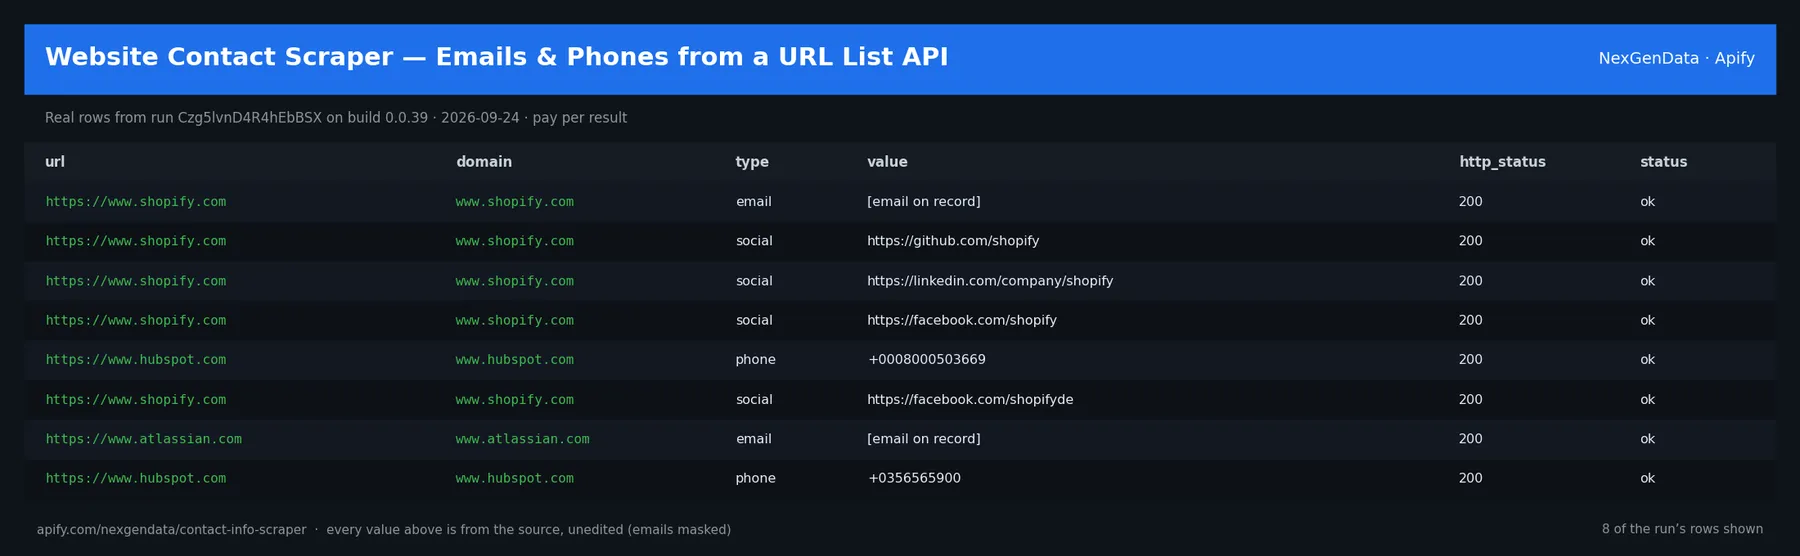
Task: Click the 'ok' status in the +0356565900 row
Action: pyautogui.click(x=1647, y=478)
